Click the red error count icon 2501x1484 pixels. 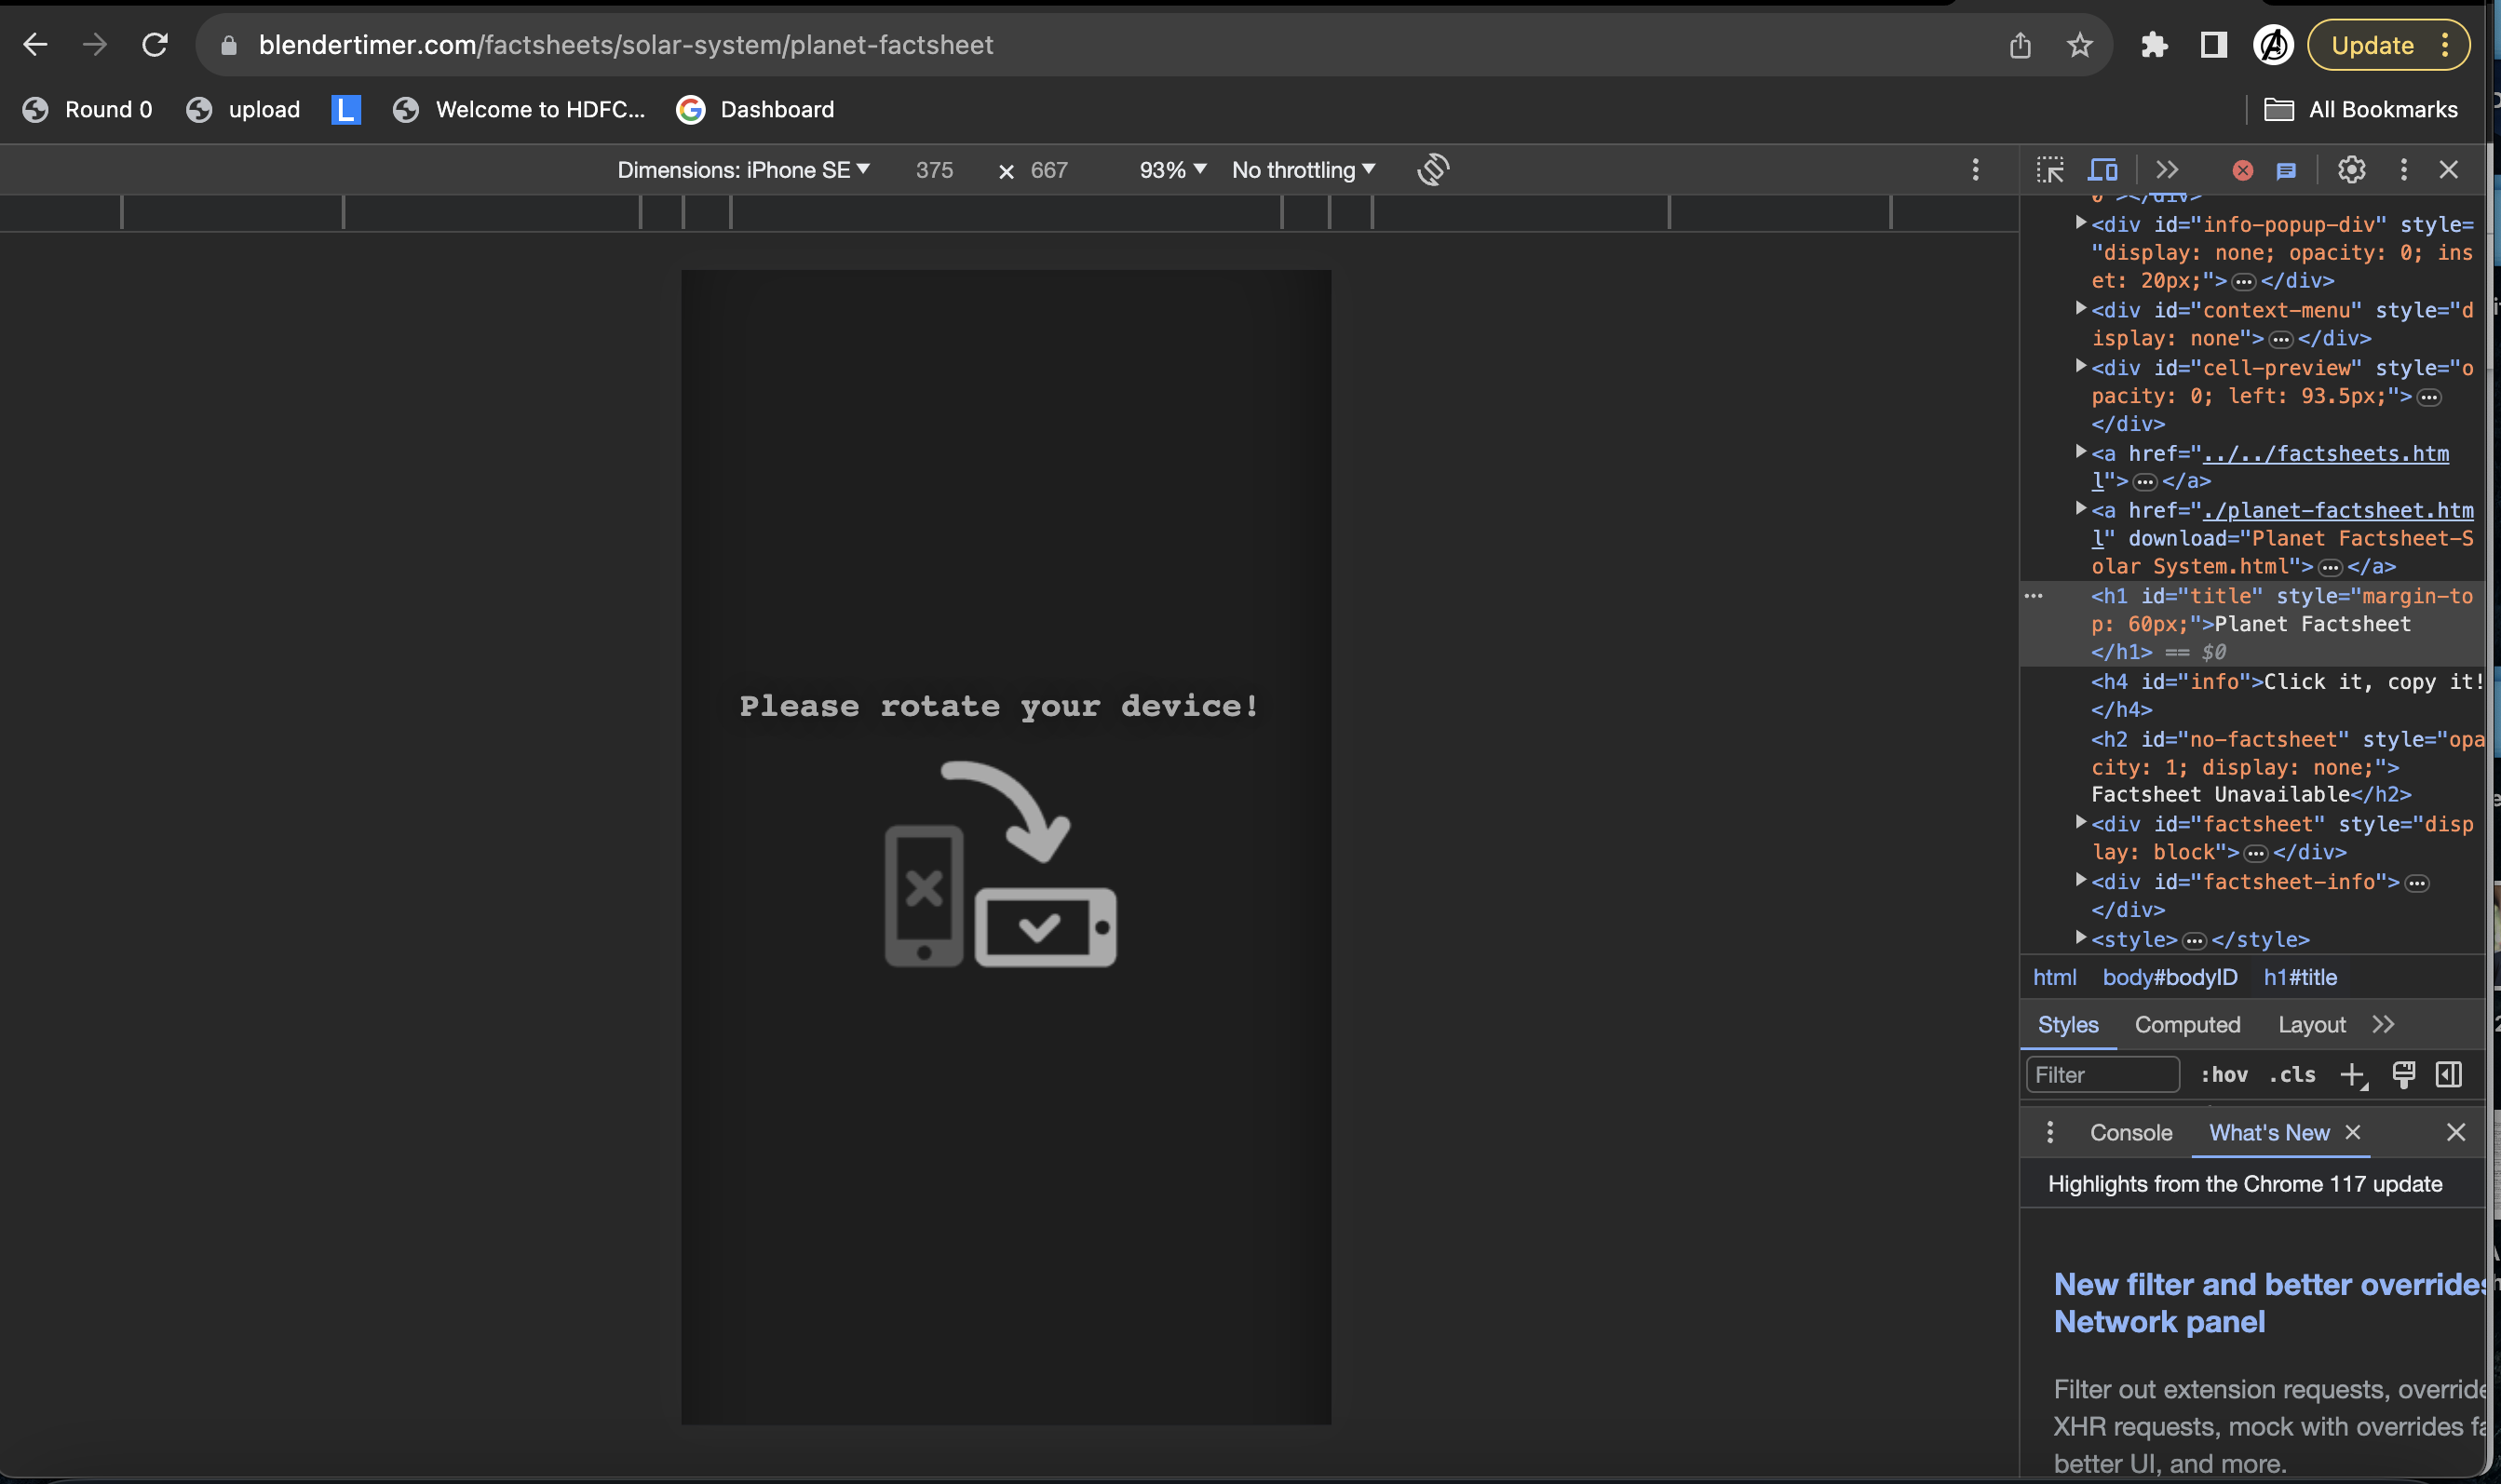[x=2242, y=171]
